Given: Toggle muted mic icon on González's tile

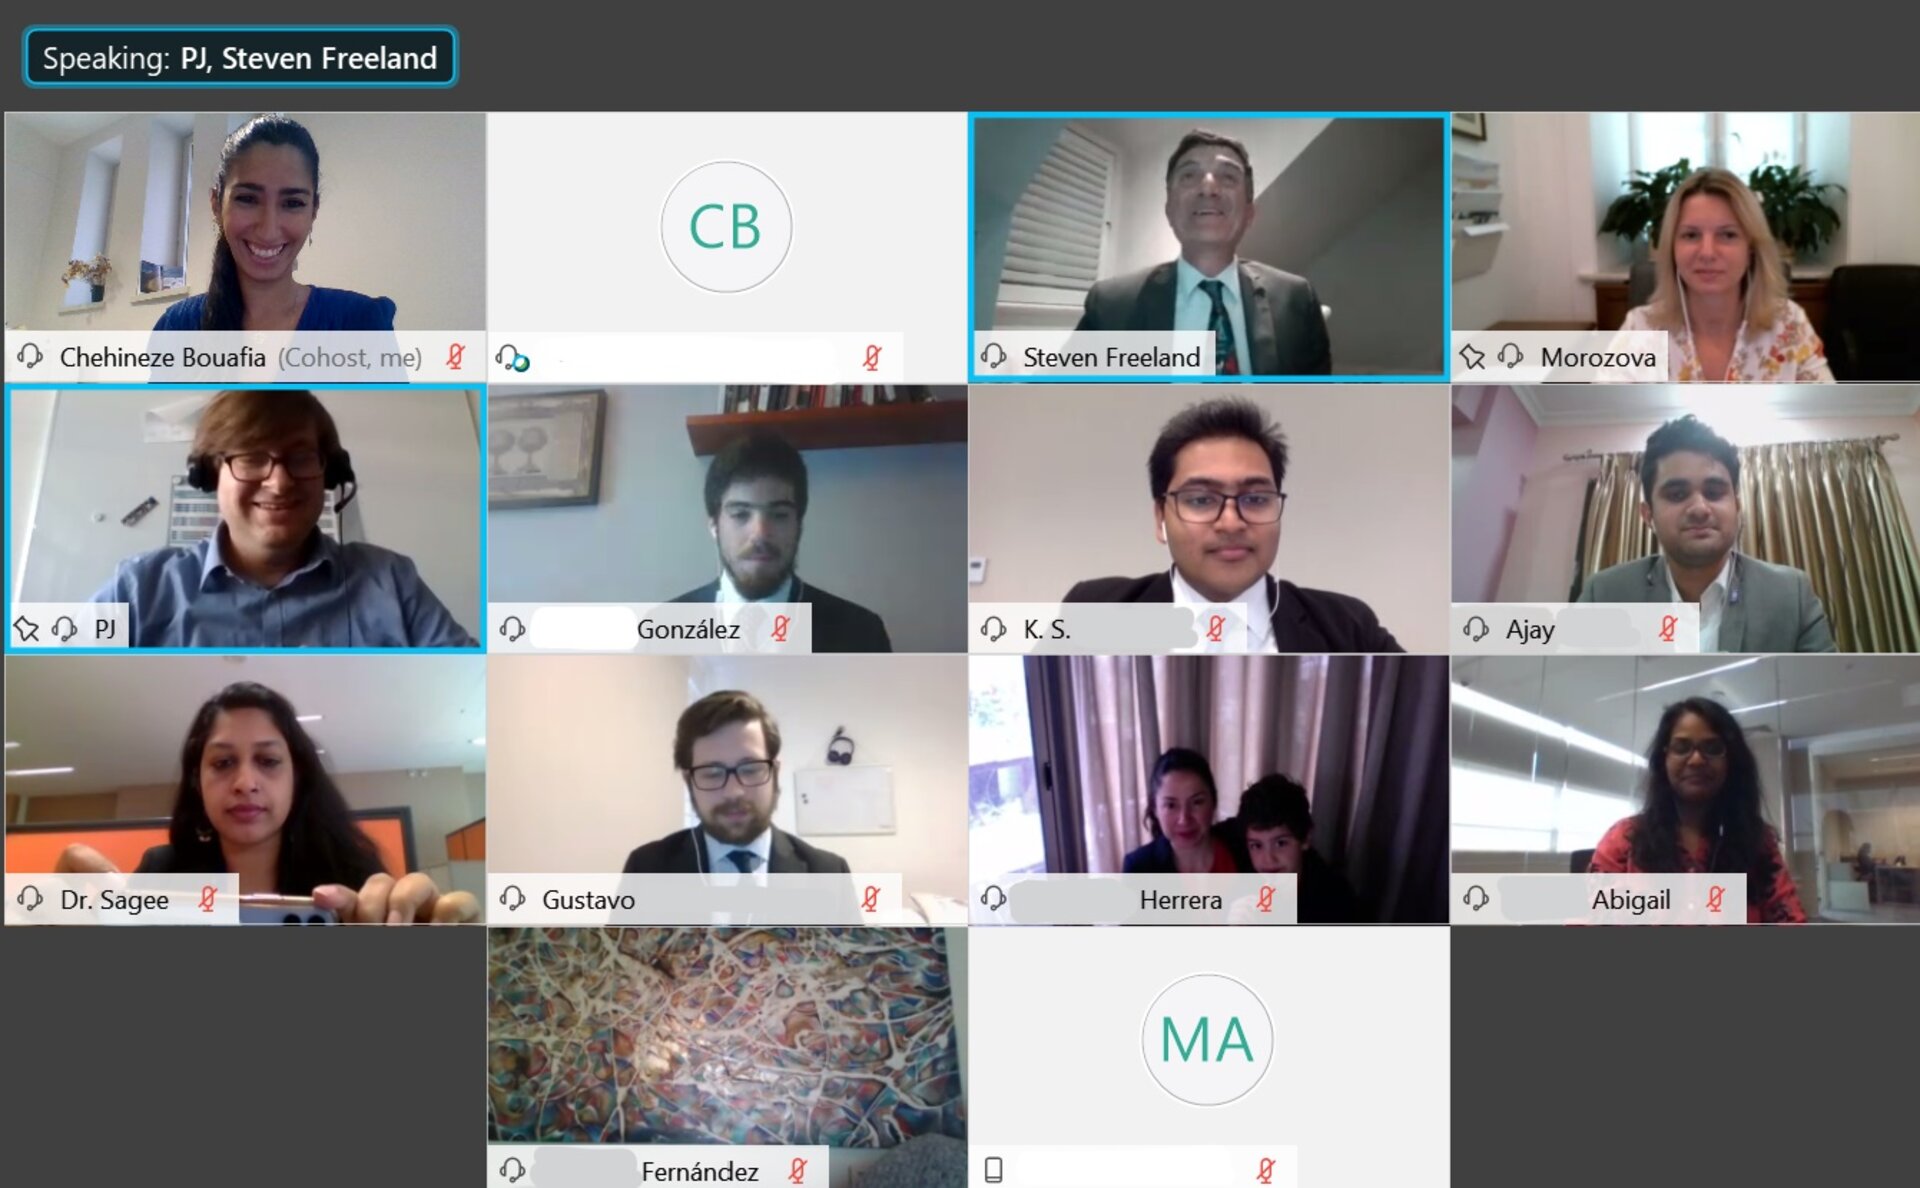Looking at the screenshot, I should (780, 629).
